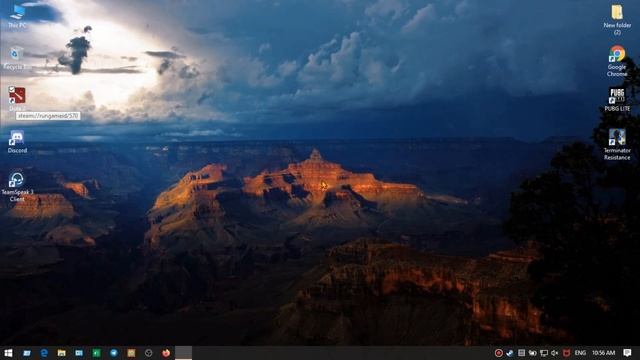Click the red recording tray icon
640x360 pixels.
click(x=498, y=353)
